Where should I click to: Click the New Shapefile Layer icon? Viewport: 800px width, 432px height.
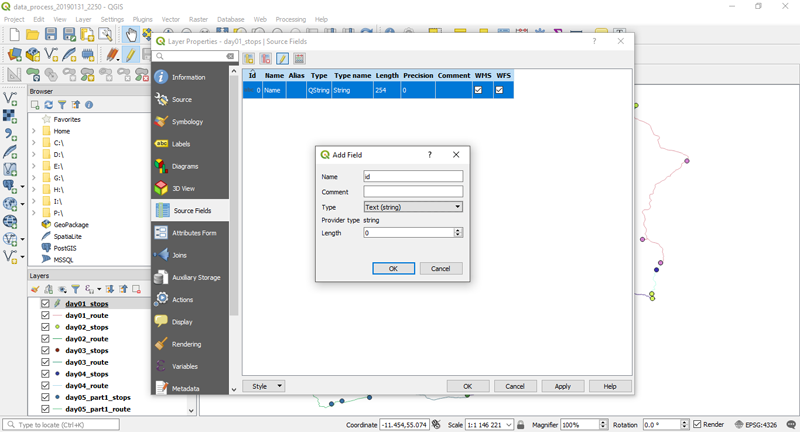[51, 54]
